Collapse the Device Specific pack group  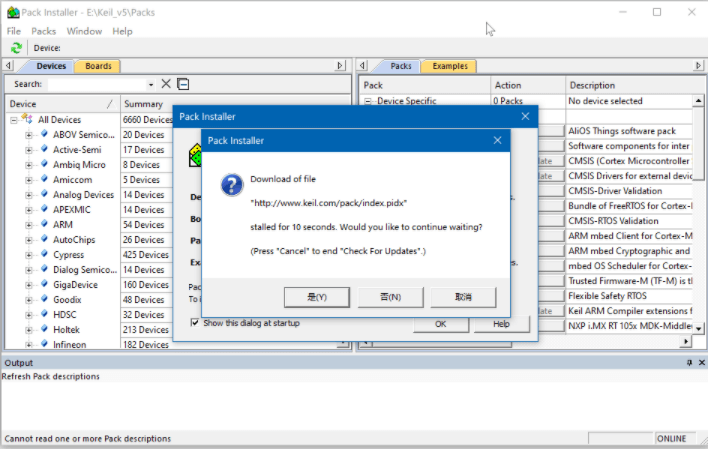[x=368, y=101]
